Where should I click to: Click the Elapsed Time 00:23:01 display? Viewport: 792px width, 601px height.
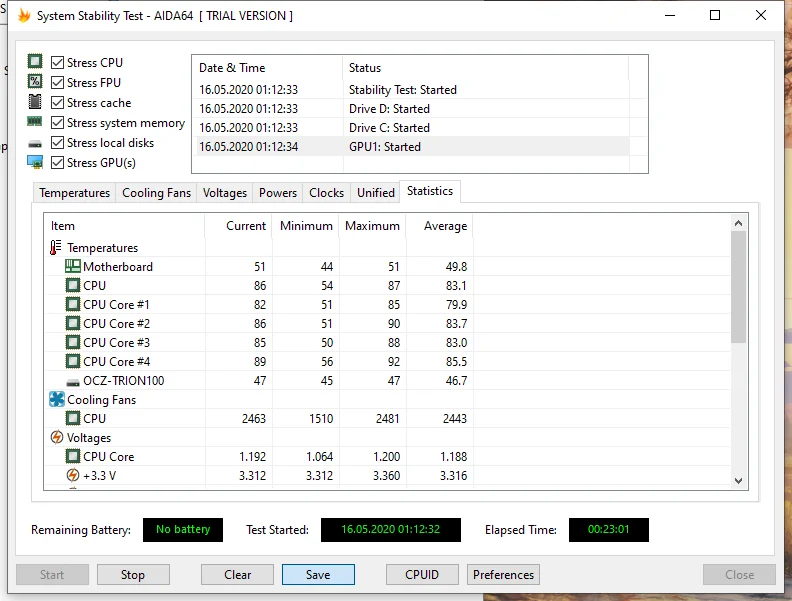(x=609, y=529)
